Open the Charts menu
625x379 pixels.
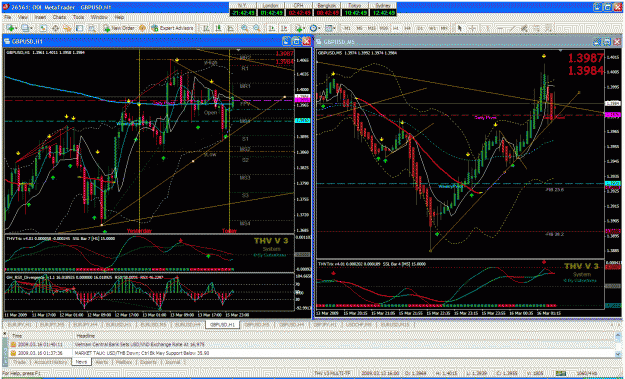[x=59, y=18]
